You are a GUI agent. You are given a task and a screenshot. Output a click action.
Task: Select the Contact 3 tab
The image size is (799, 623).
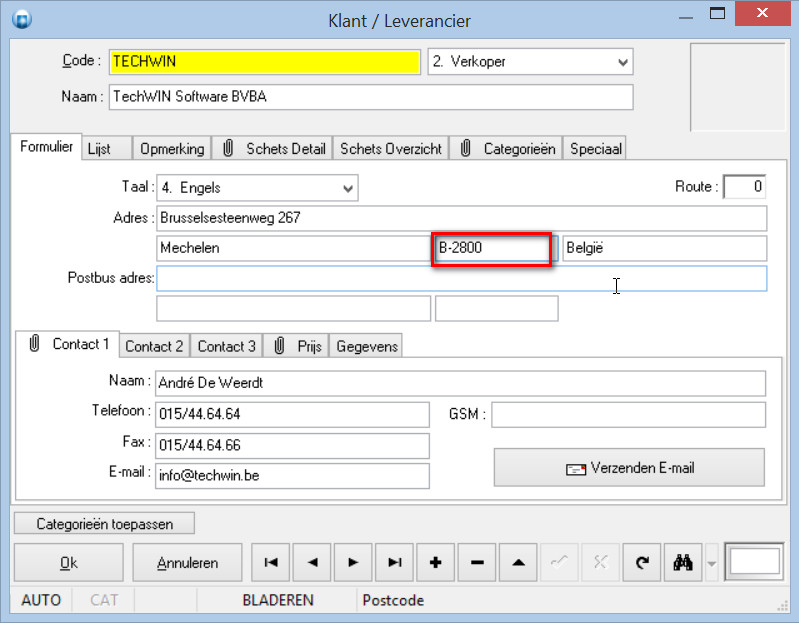[226, 346]
